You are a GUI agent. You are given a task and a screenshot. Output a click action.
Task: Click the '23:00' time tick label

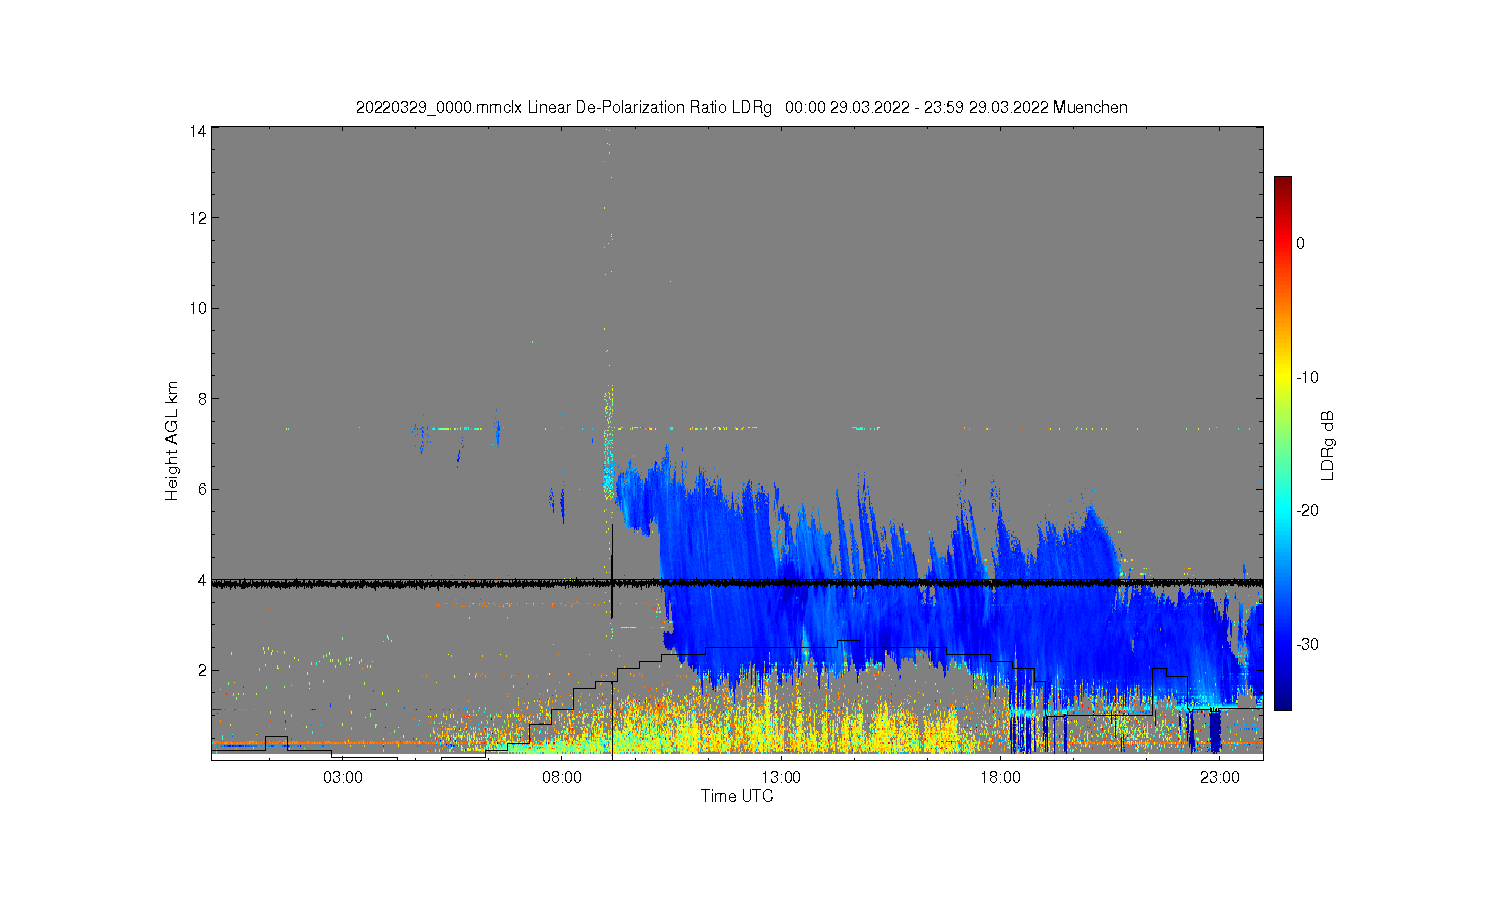pyautogui.click(x=1219, y=777)
